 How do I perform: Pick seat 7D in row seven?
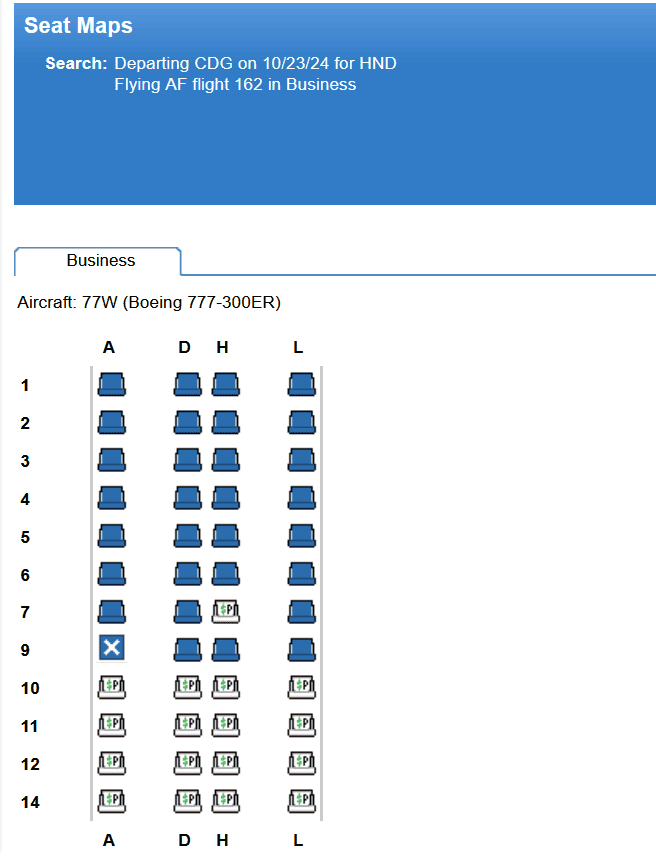pyautogui.click(x=187, y=612)
